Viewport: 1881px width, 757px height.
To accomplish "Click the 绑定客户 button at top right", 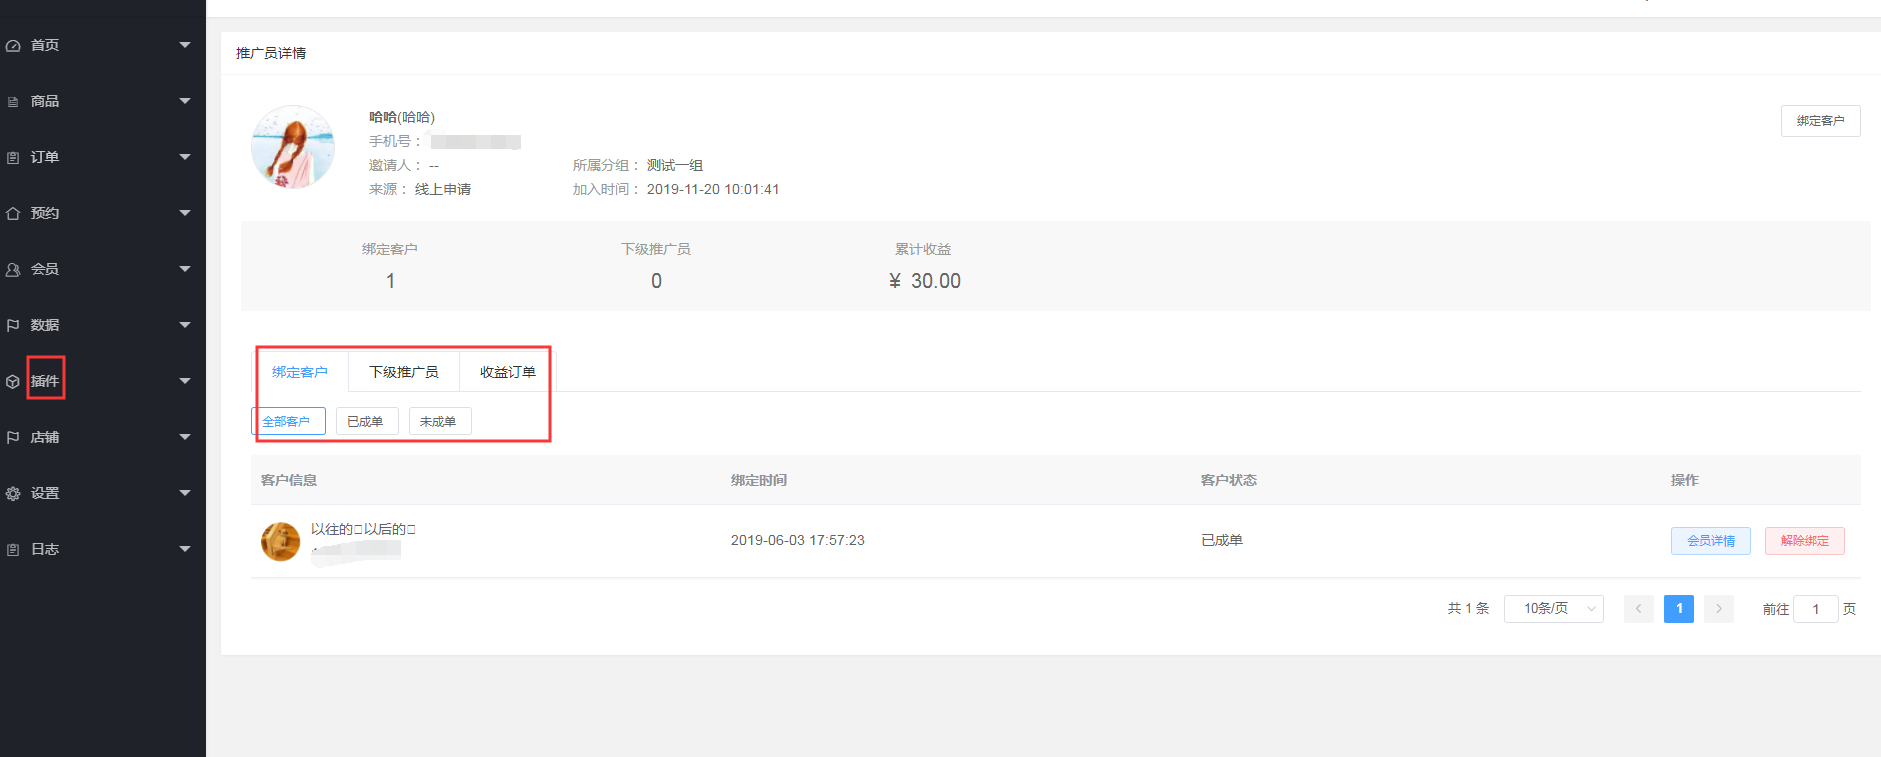I will [x=1820, y=121].
